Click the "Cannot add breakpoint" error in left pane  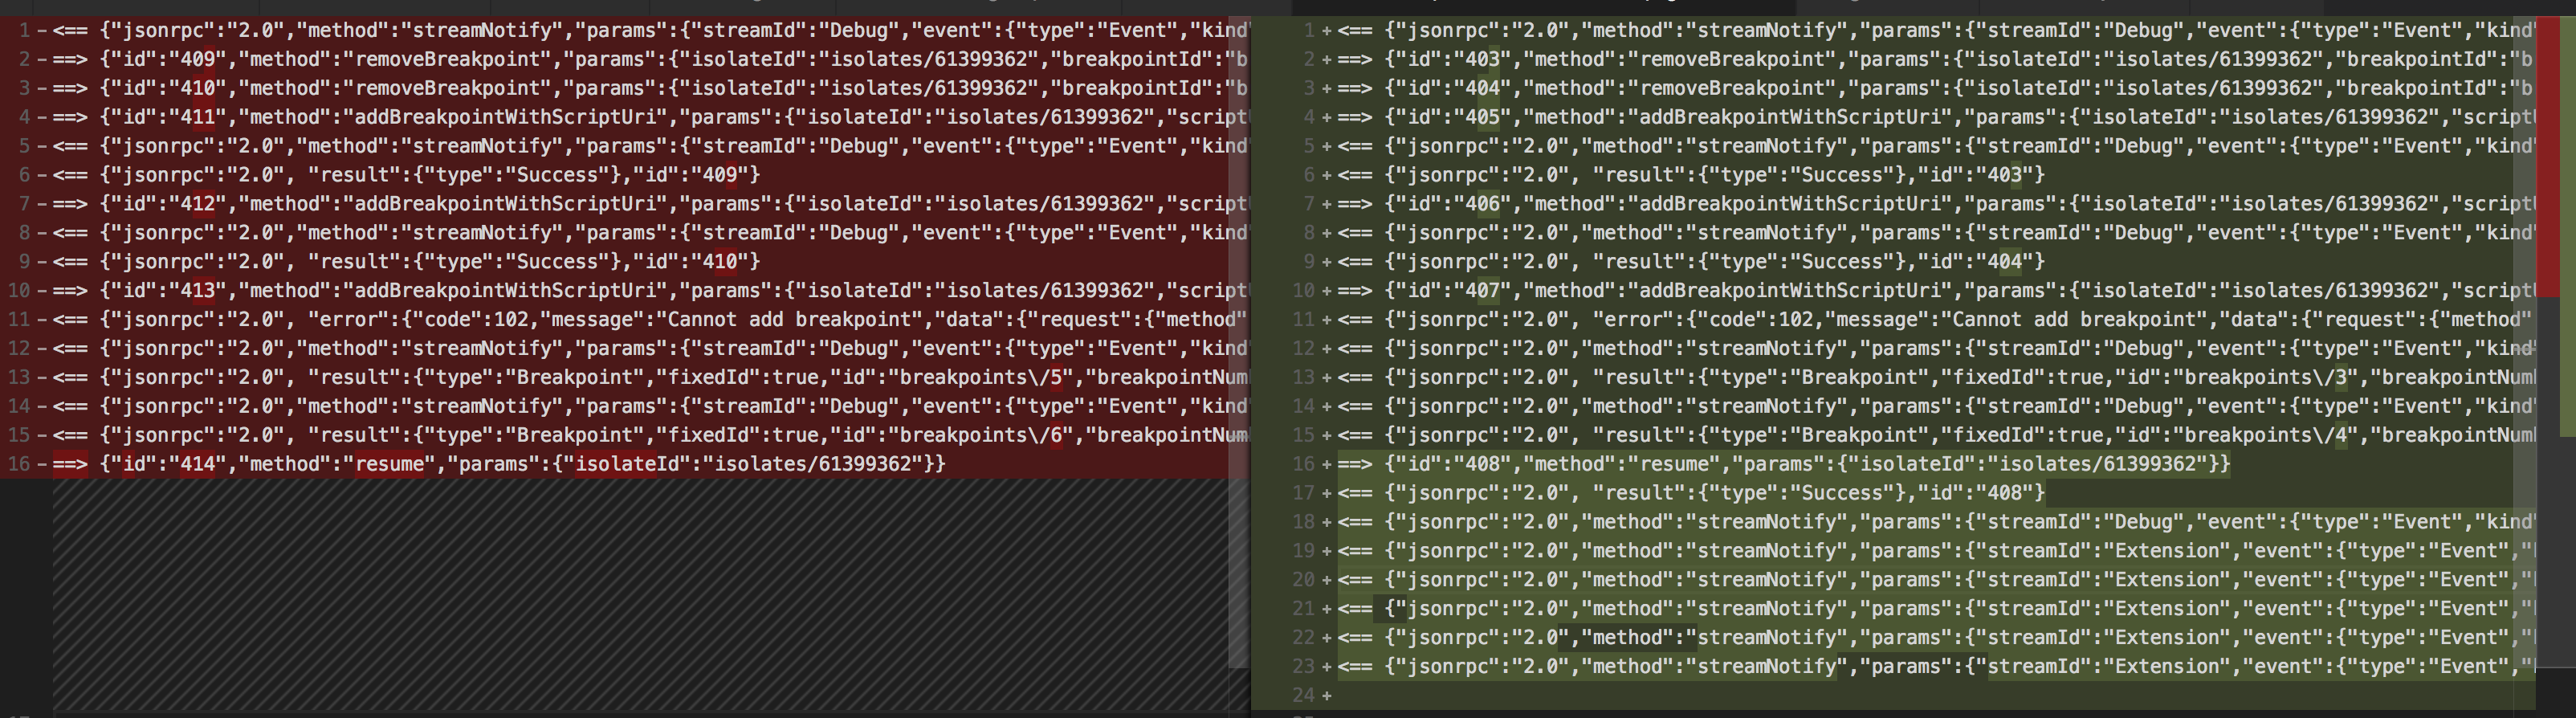[650, 320]
